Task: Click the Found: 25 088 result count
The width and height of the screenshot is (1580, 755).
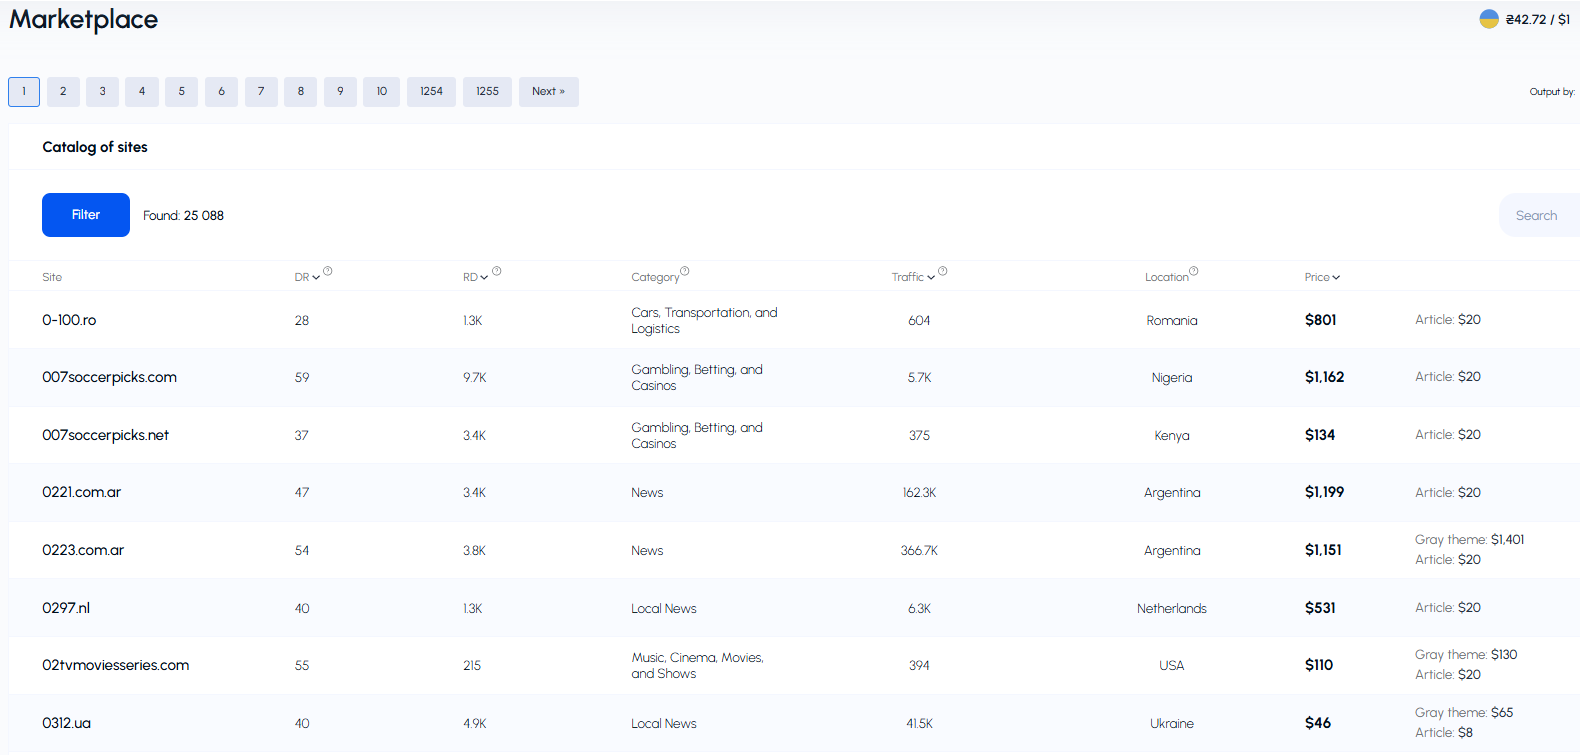Action: pyautogui.click(x=183, y=216)
